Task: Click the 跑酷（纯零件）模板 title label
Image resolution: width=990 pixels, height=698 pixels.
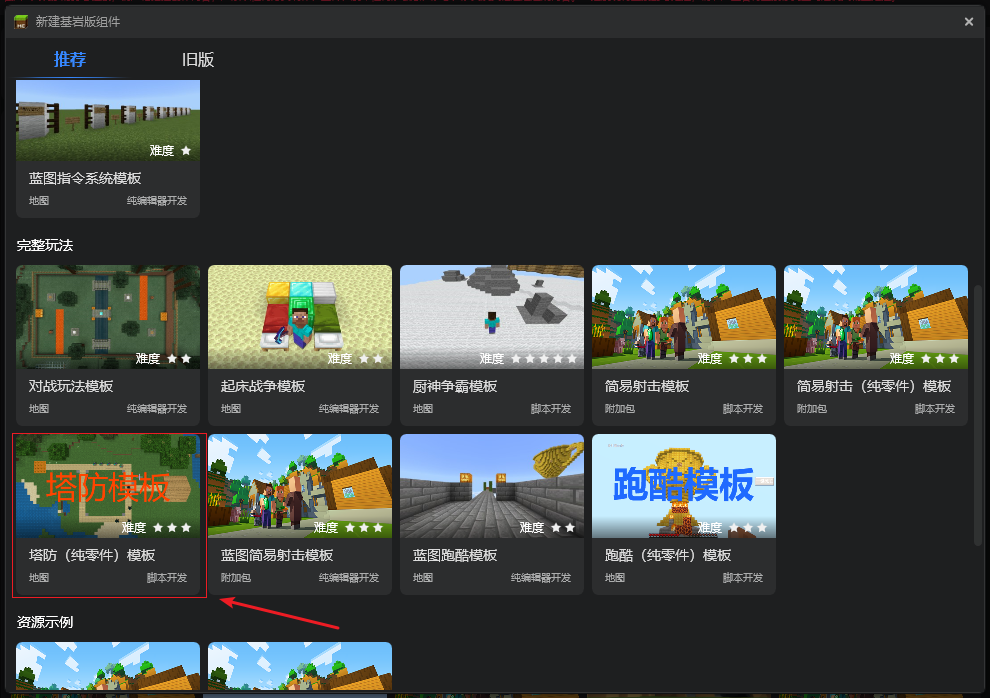Action: (x=668, y=555)
